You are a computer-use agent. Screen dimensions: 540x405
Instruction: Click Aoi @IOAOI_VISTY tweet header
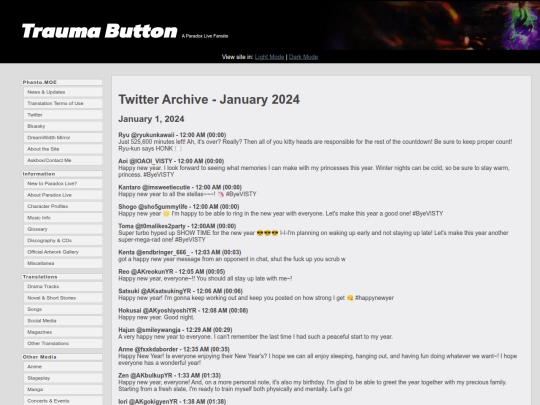pyautogui.click(x=171, y=161)
